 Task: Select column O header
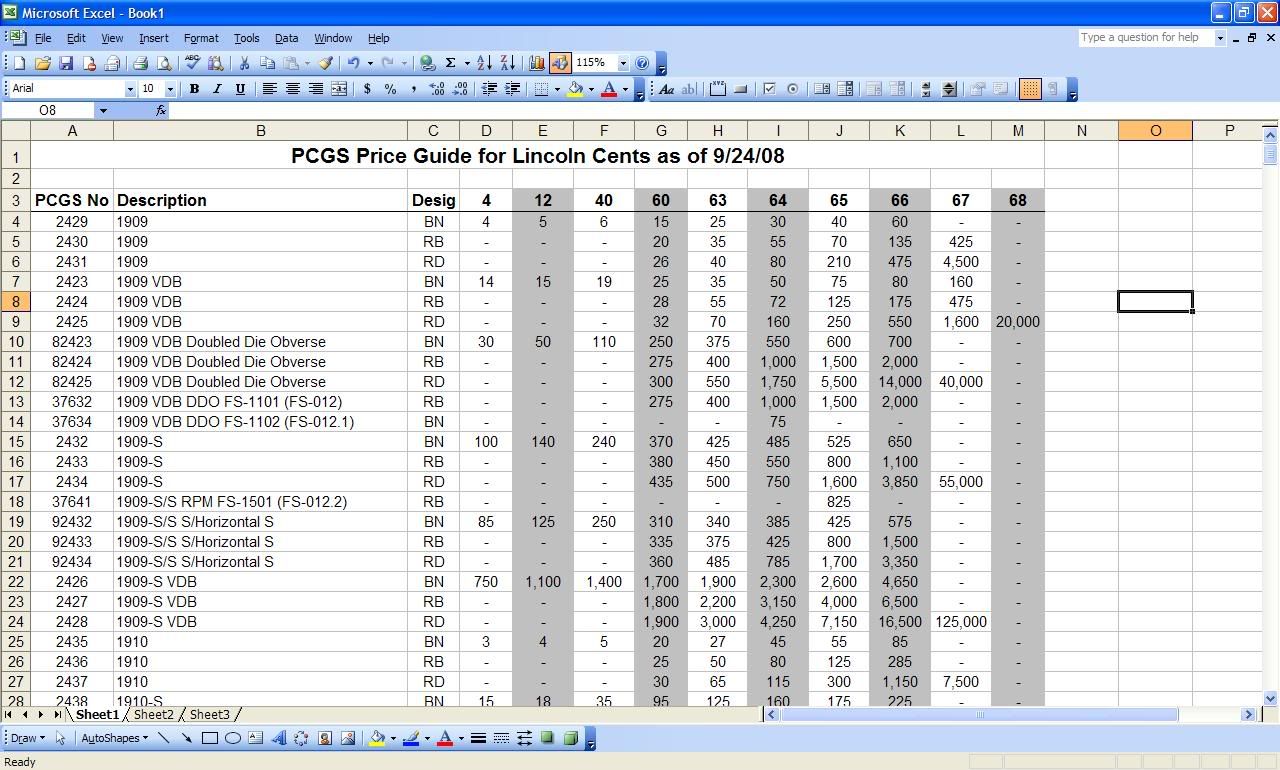click(1155, 130)
